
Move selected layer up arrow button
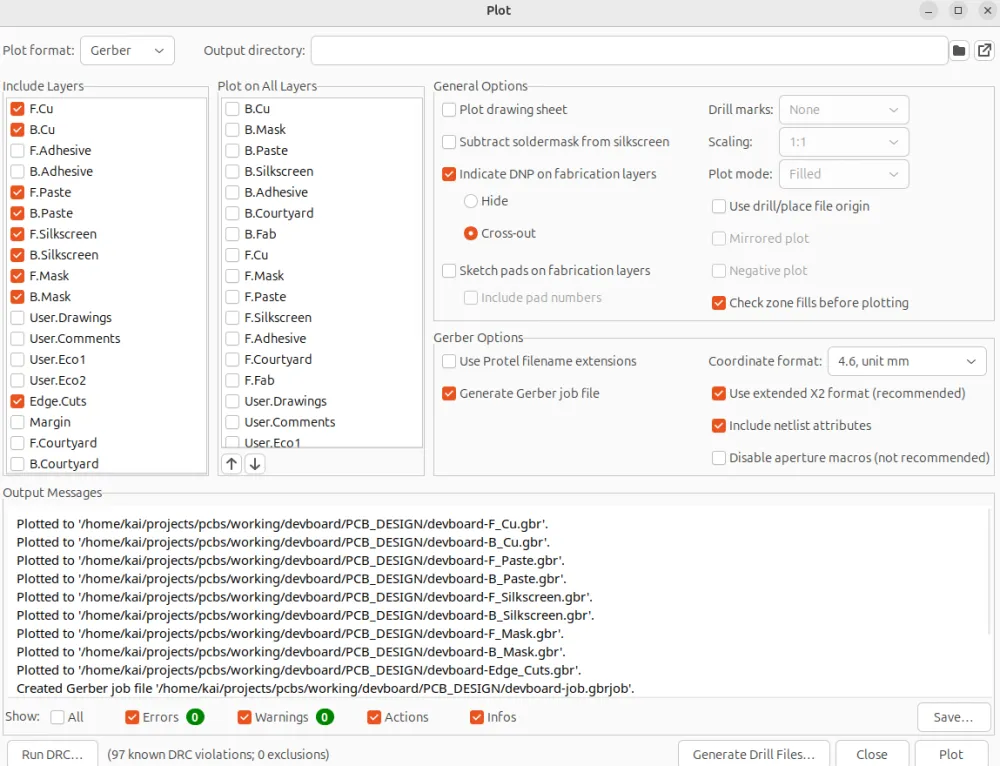pos(232,464)
